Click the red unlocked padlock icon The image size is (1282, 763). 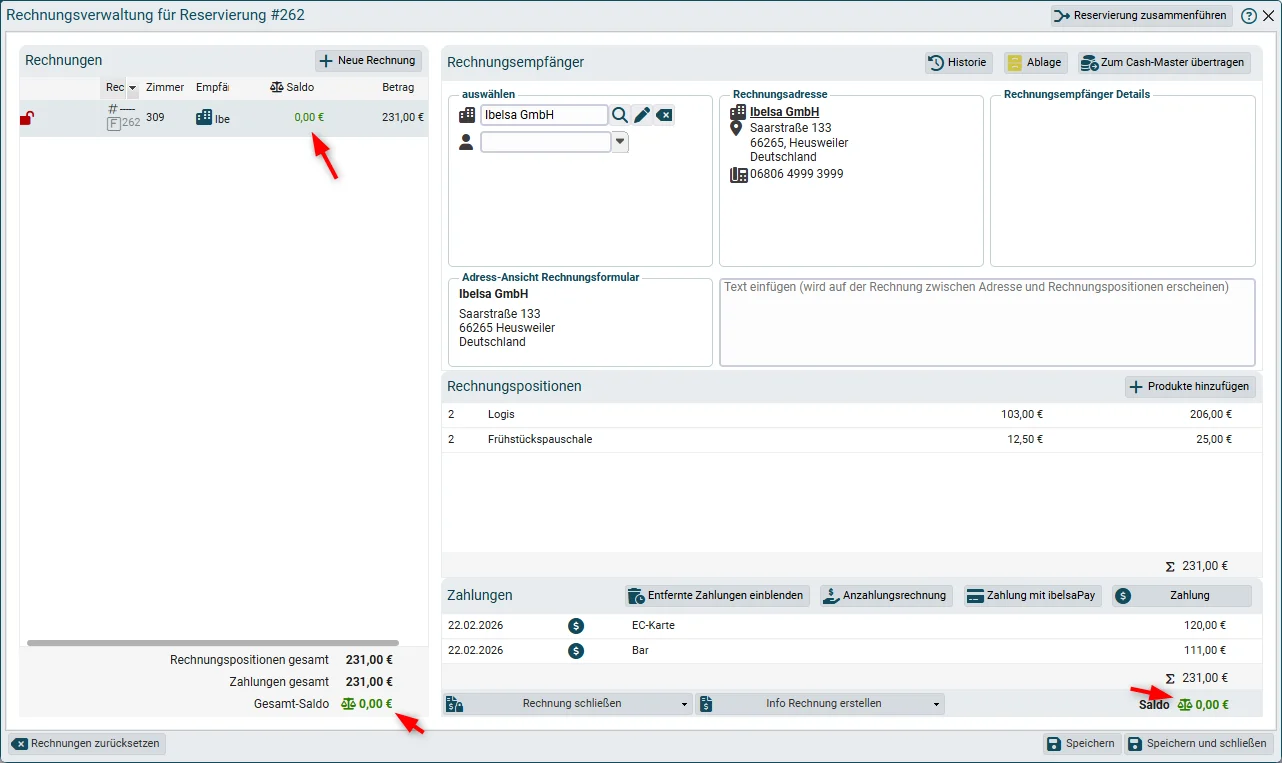coord(27,118)
